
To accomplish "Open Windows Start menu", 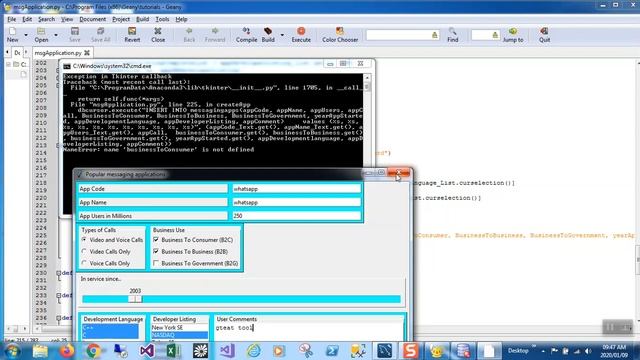I will click(12, 351).
